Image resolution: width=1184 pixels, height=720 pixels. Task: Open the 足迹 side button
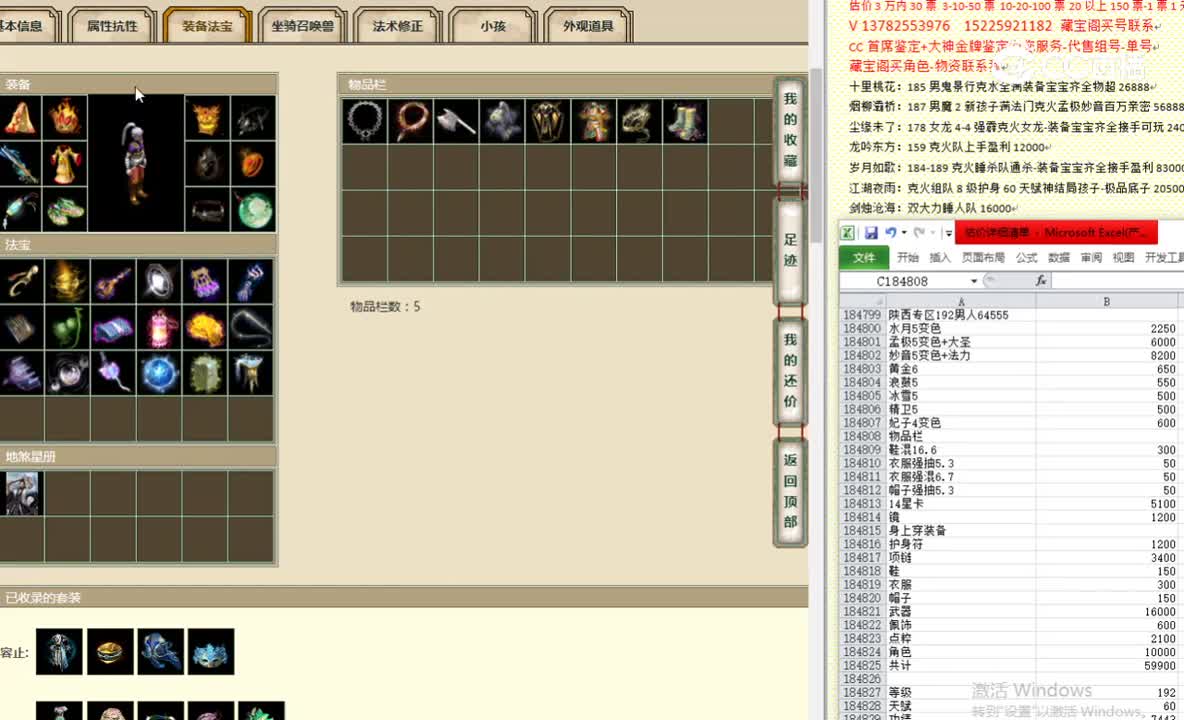click(x=790, y=251)
